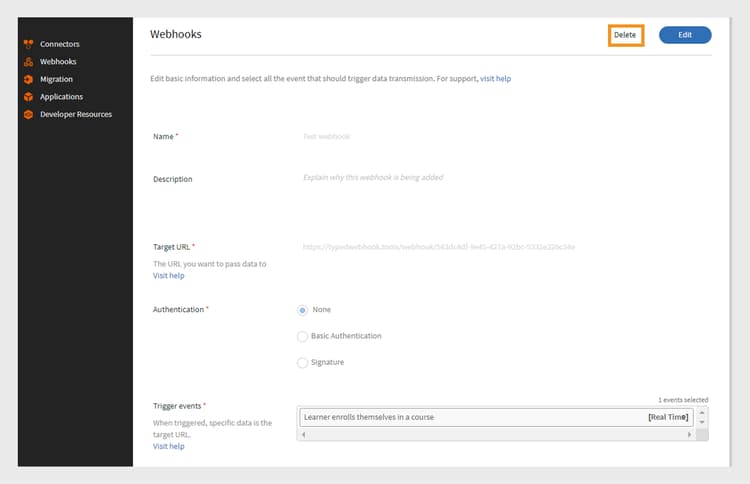
Task: Open Connectors from the sidebar menu
Action: click(x=59, y=44)
